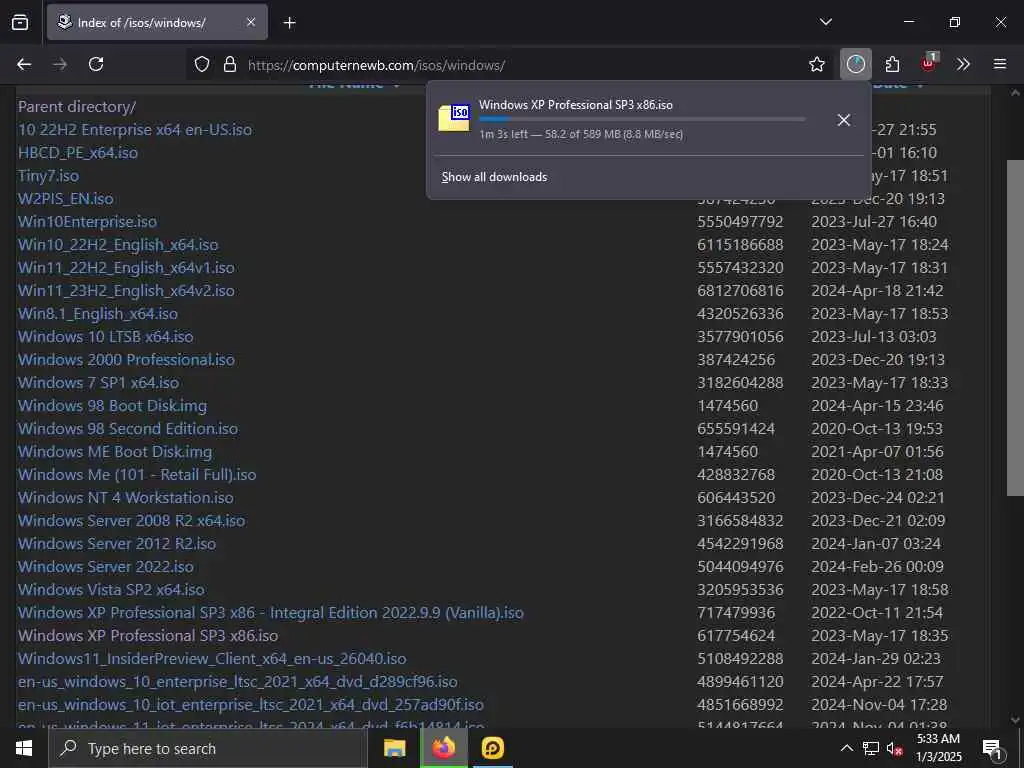Open the network status tray icon
1024x768 pixels.
point(871,748)
